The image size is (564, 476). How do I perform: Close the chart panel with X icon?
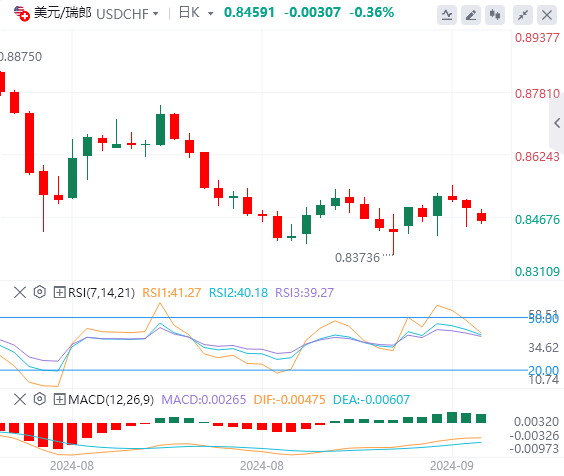[547, 15]
